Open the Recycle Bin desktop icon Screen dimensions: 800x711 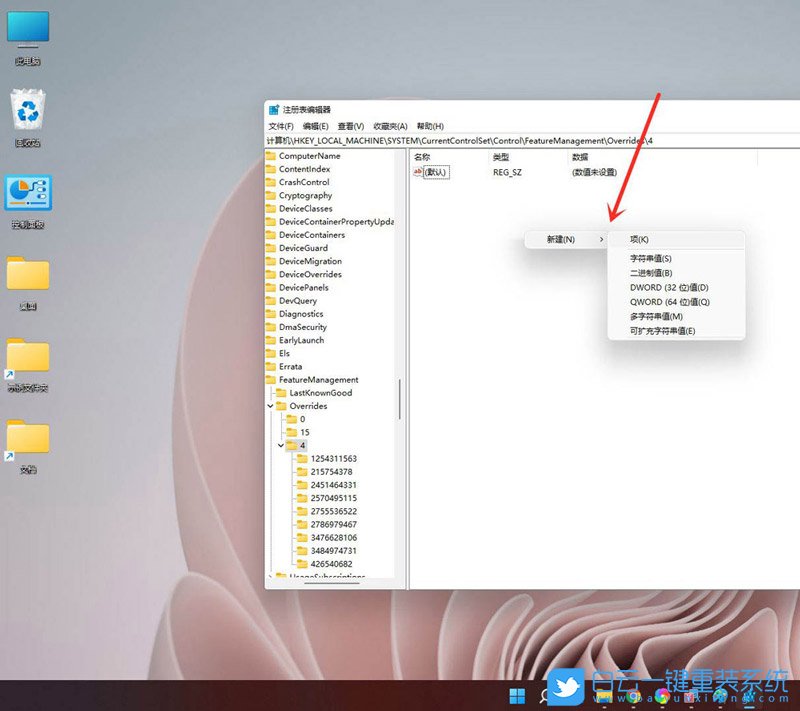click(27, 112)
